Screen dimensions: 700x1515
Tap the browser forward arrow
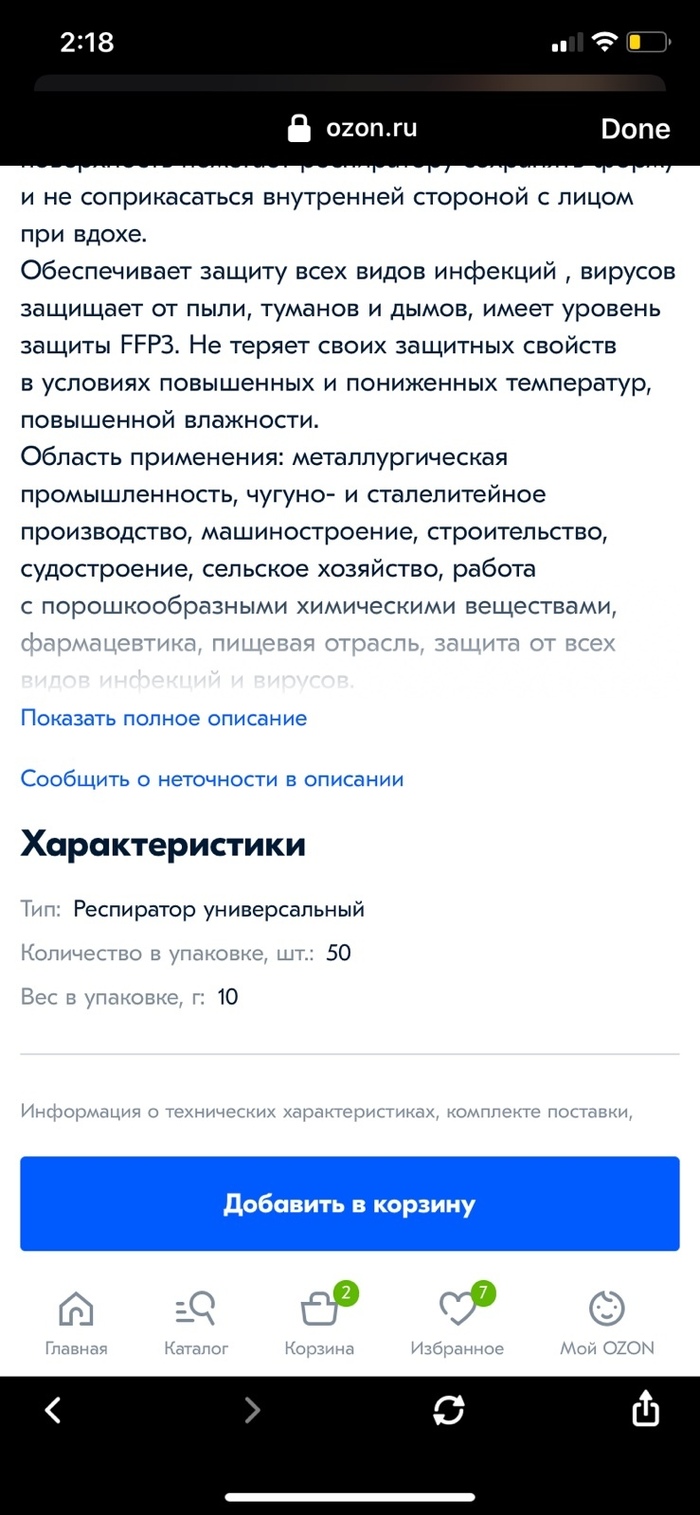pos(252,1410)
